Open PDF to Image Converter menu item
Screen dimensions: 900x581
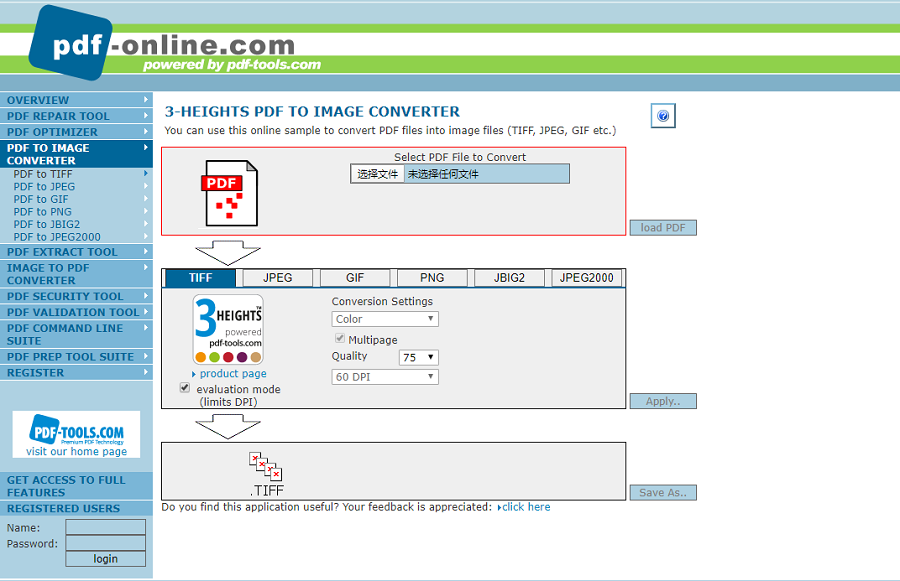pyautogui.click(x=76, y=154)
